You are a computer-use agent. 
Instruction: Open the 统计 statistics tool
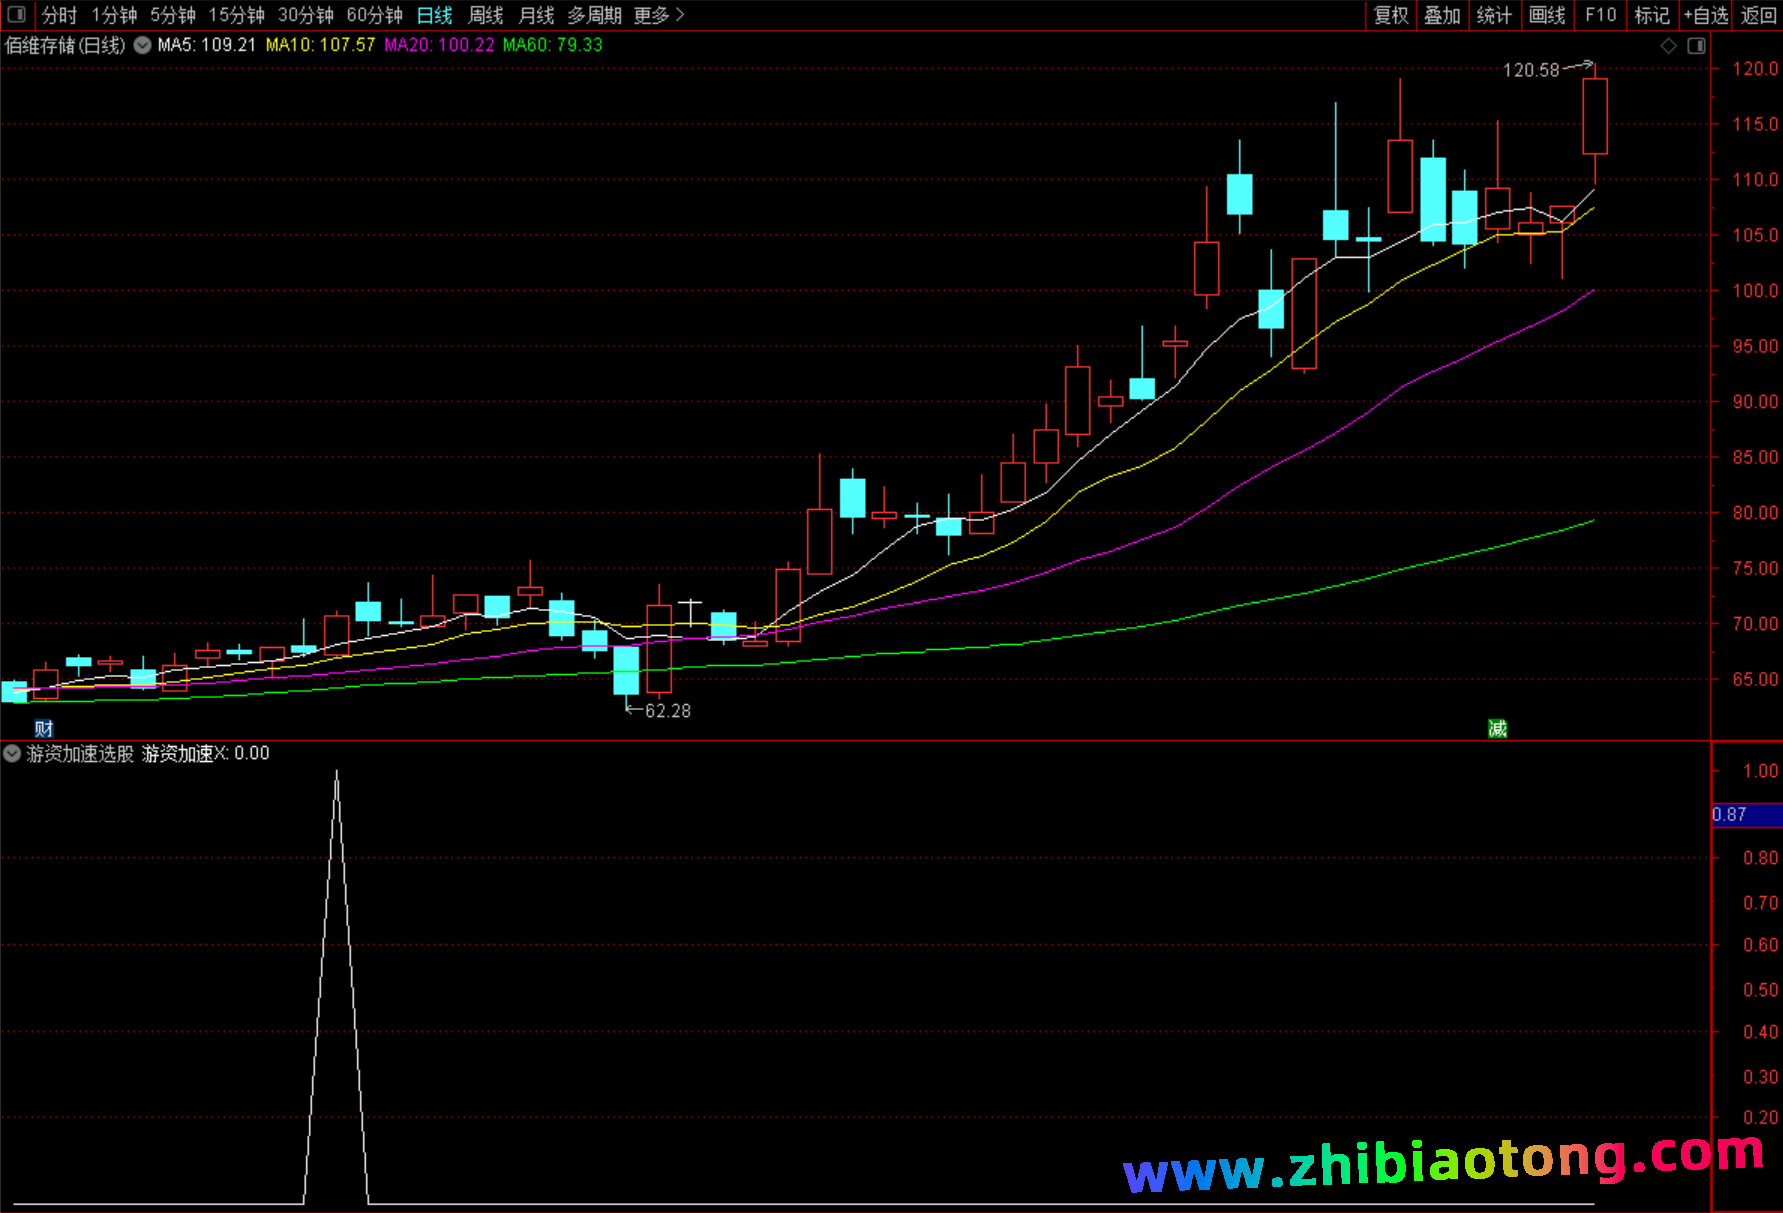pyautogui.click(x=1494, y=15)
